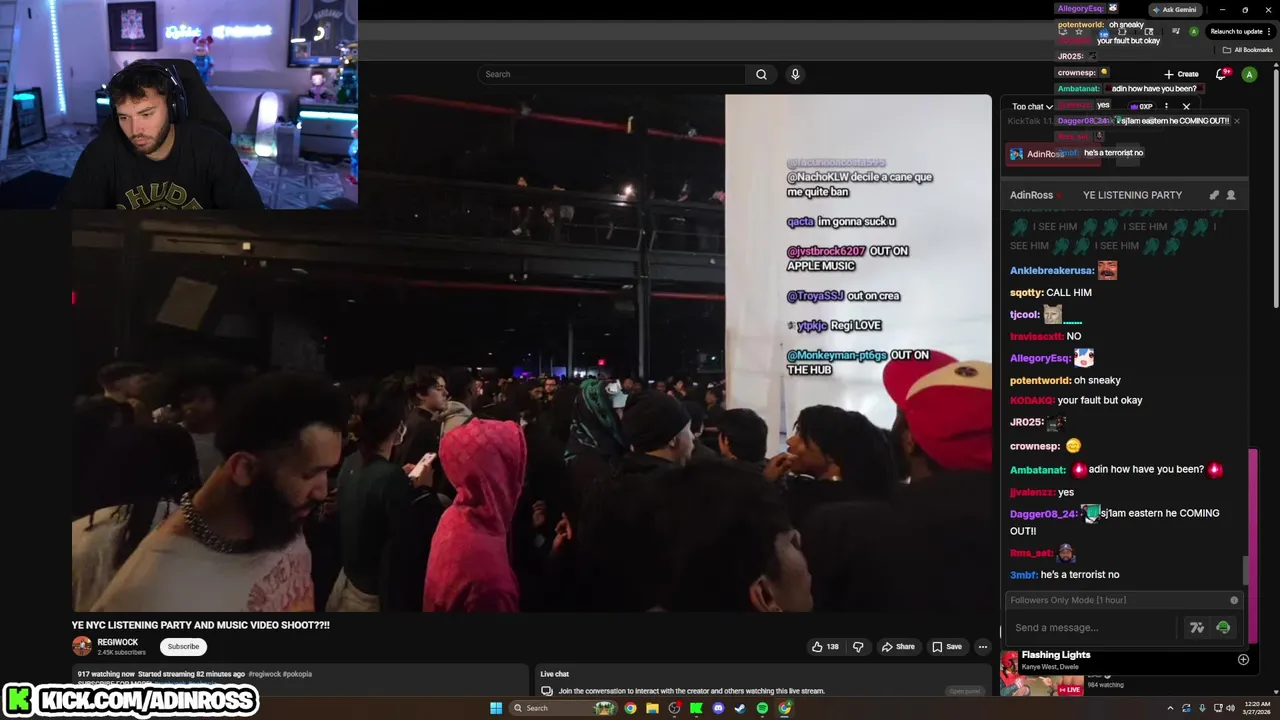Open Steam from the taskbar
The image size is (1280, 720).
740,708
